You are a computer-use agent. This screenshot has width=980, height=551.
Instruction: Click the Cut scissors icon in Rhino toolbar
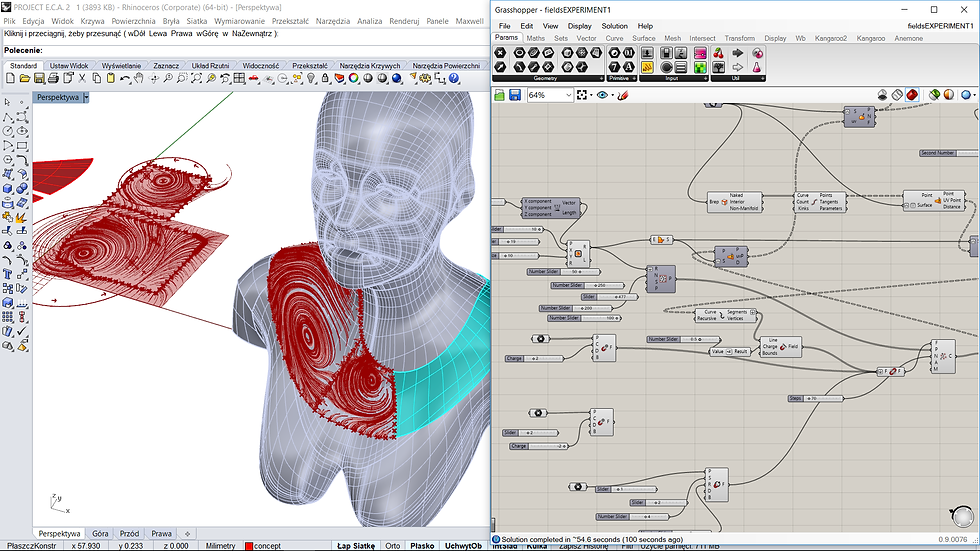pos(82,79)
